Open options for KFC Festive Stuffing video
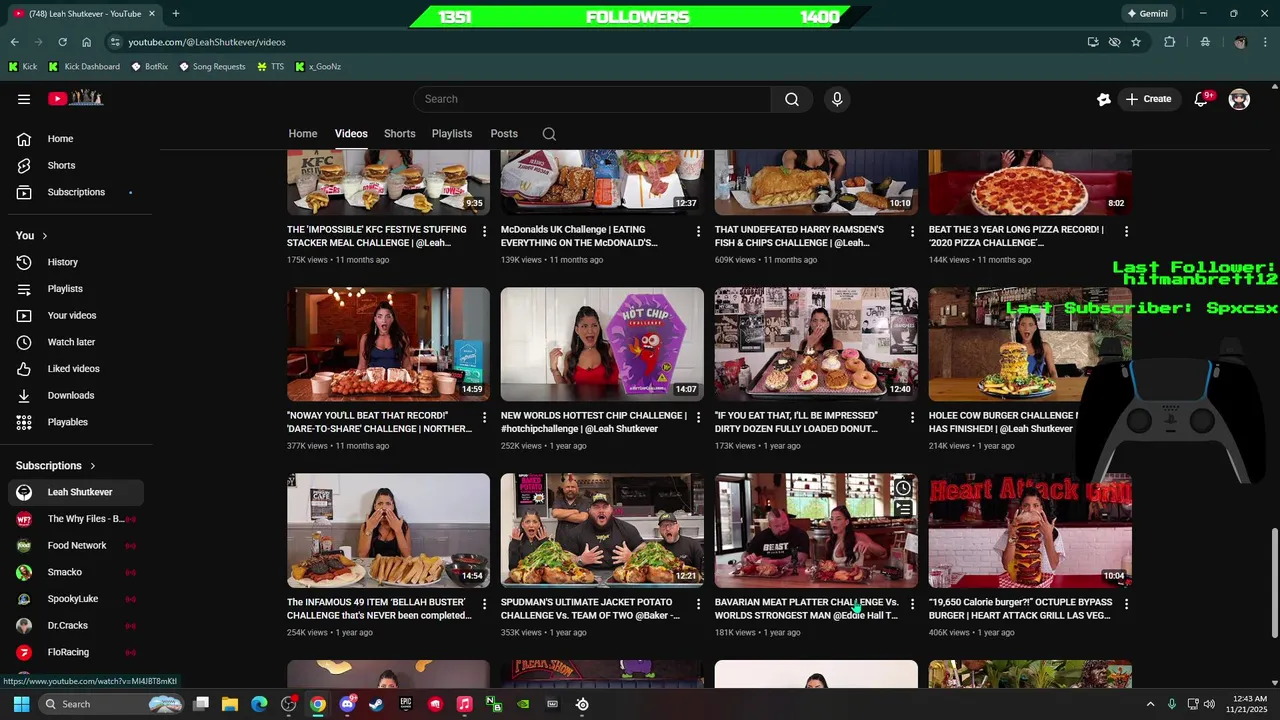The width and height of the screenshot is (1280, 720). point(484,231)
